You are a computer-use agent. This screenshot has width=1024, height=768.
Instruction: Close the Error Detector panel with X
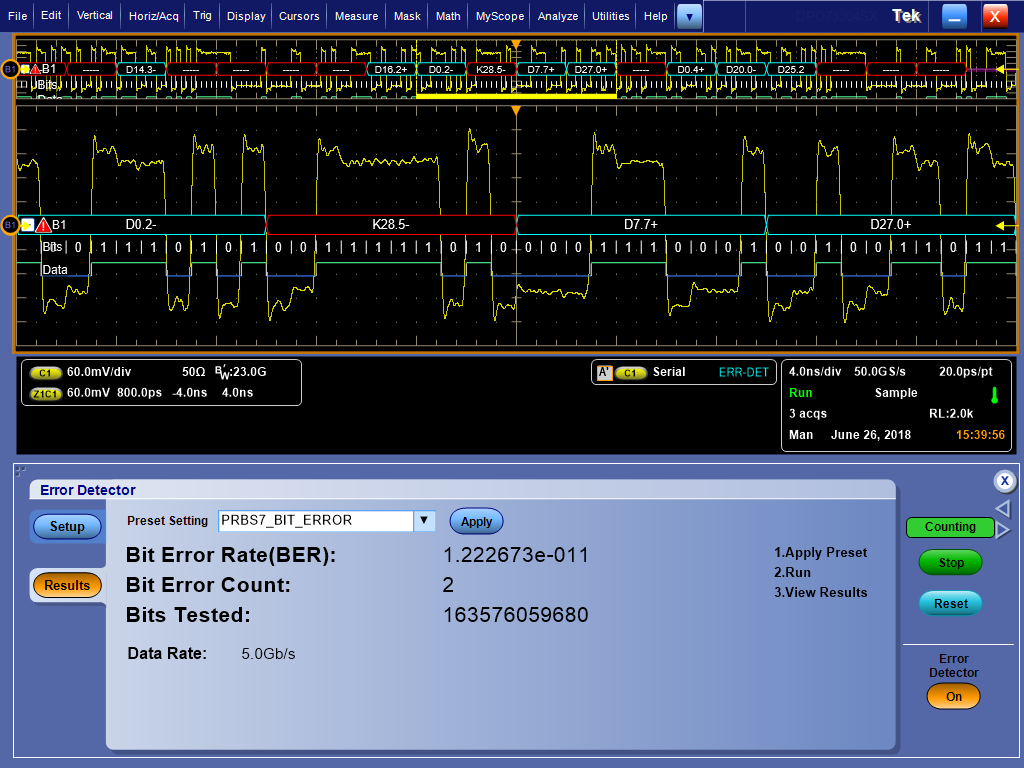(1004, 482)
